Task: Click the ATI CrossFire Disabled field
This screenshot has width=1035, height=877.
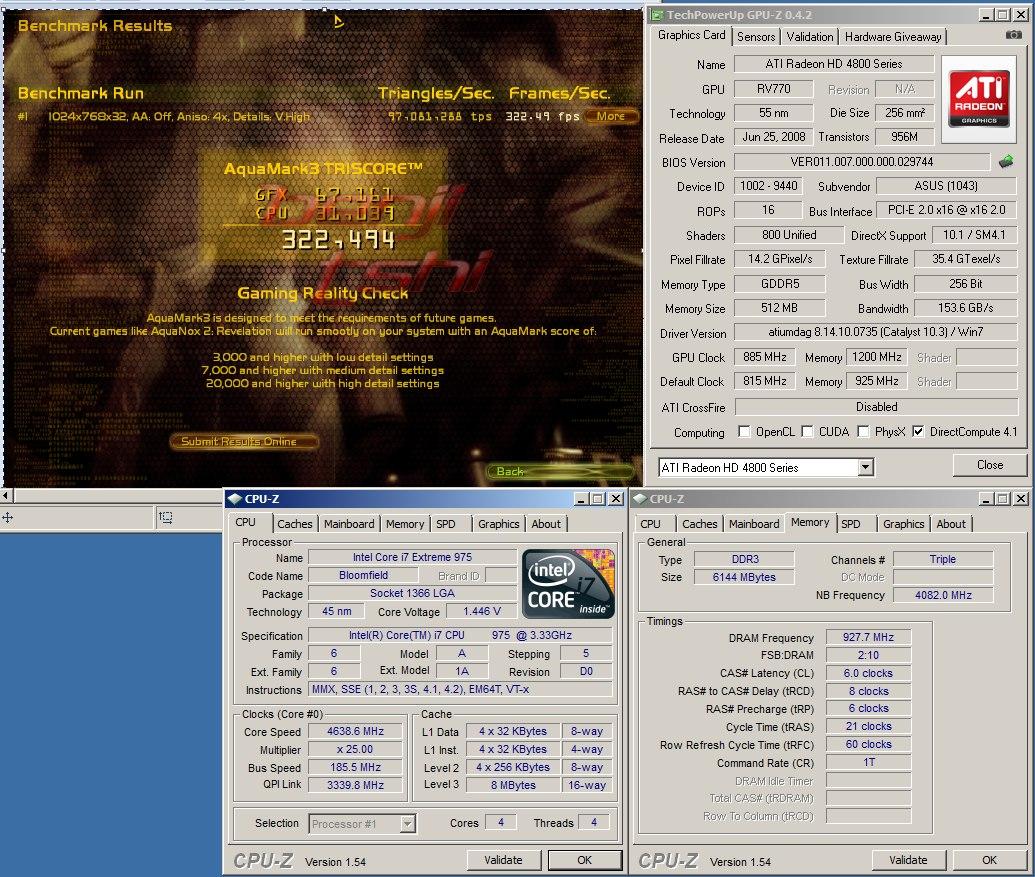Action: tap(876, 407)
